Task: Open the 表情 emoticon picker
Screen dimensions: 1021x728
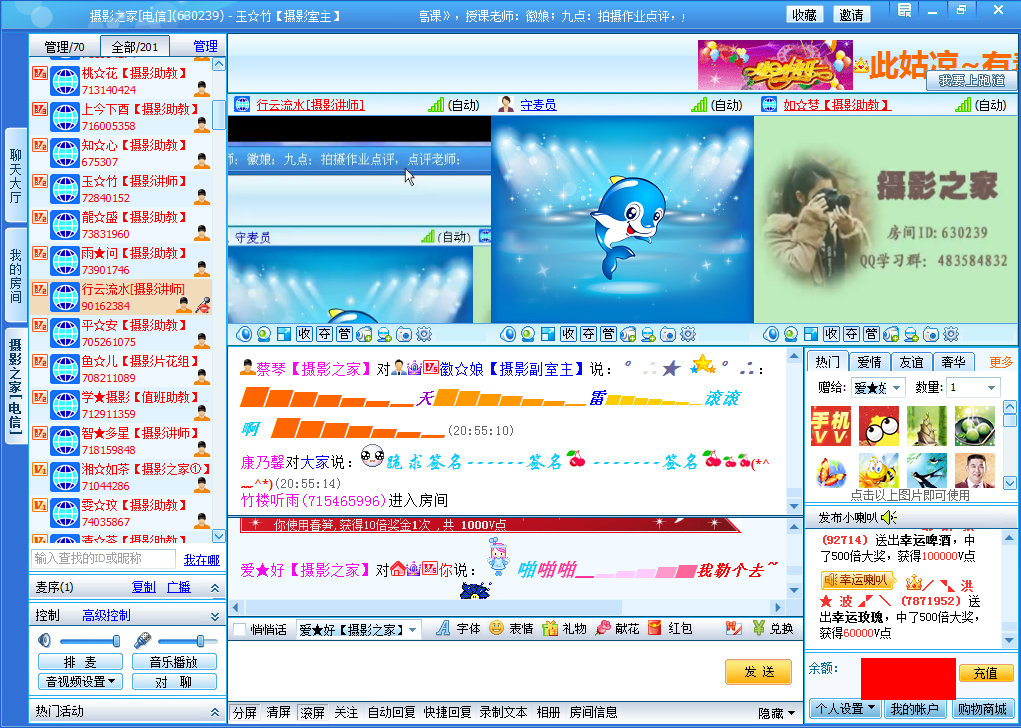Action: pyautogui.click(x=495, y=629)
